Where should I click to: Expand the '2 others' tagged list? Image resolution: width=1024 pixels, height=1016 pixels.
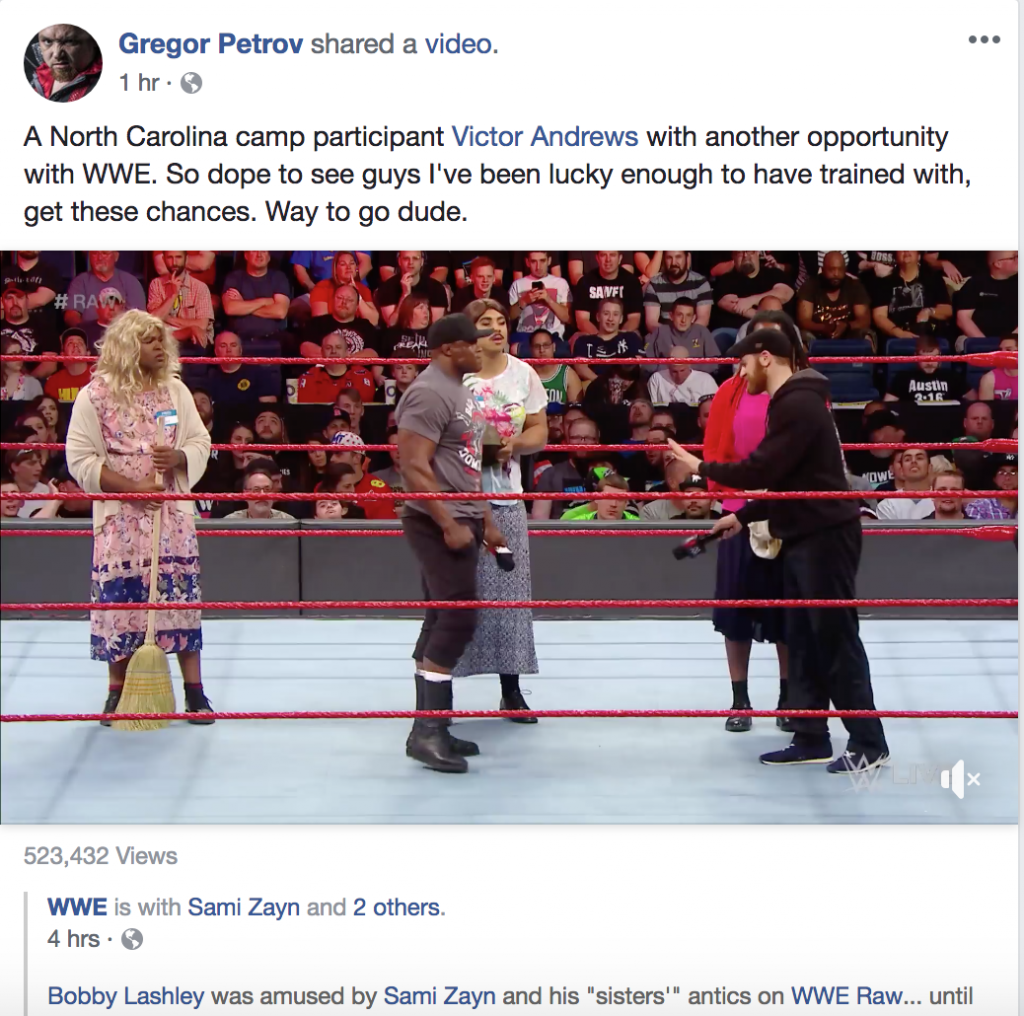click(x=399, y=907)
